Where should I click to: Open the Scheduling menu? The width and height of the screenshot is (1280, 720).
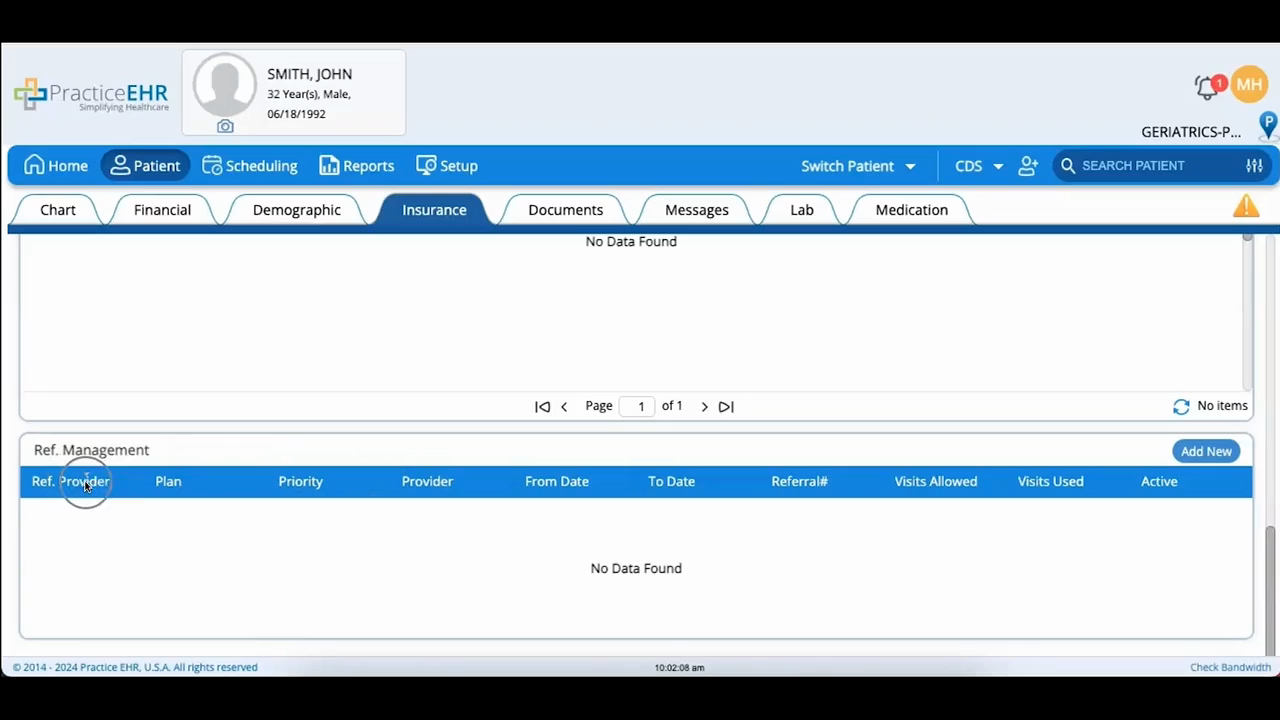tap(250, 166)
